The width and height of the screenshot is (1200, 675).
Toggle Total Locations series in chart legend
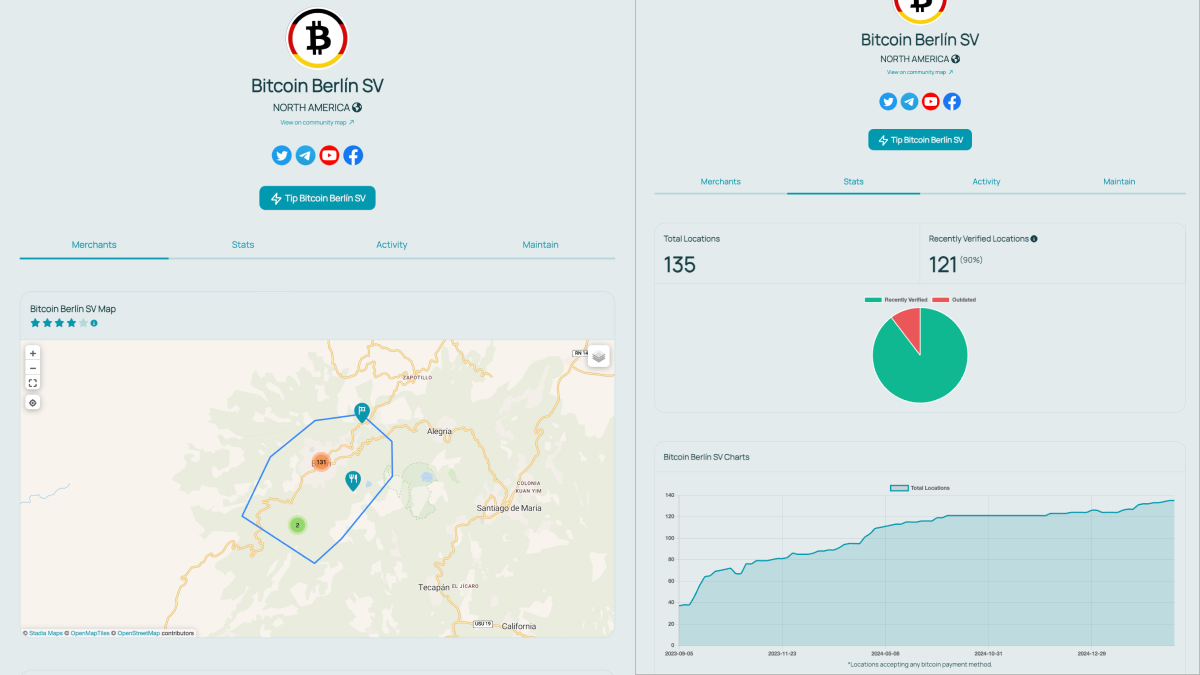tap(920, 488)
